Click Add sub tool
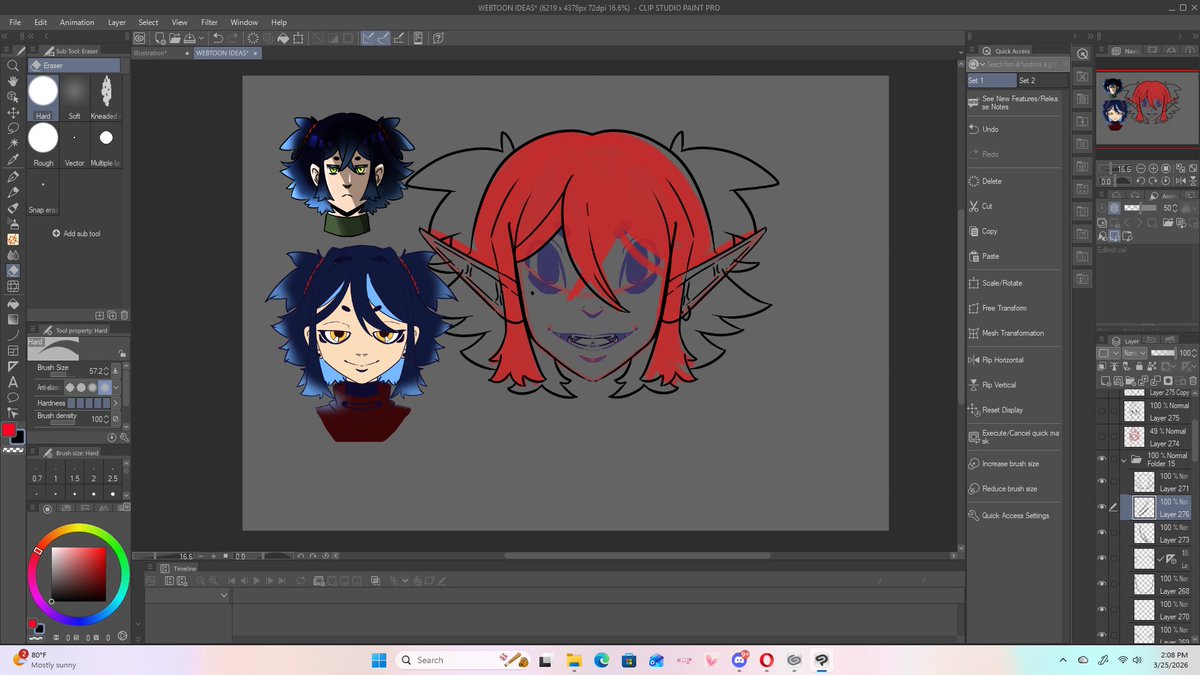The width and height of the screenshot is (1200, 675). (76, 233)
